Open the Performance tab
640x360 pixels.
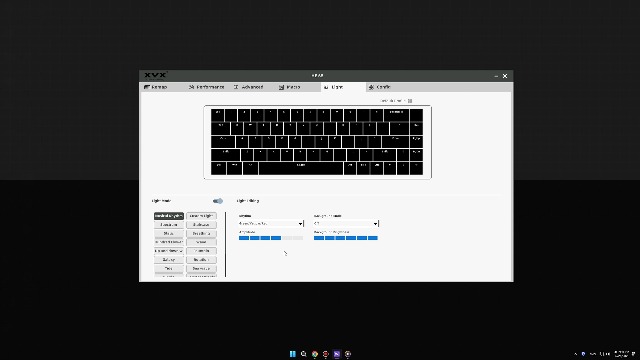point(207,87)
